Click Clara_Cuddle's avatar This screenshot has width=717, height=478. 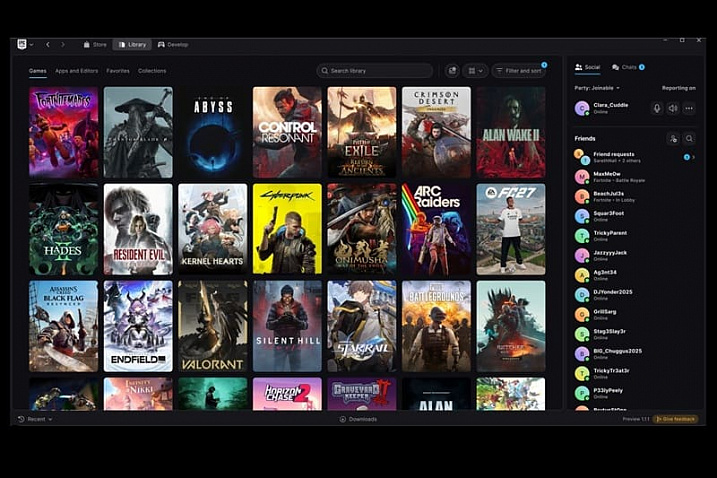[x=582, y=108]
